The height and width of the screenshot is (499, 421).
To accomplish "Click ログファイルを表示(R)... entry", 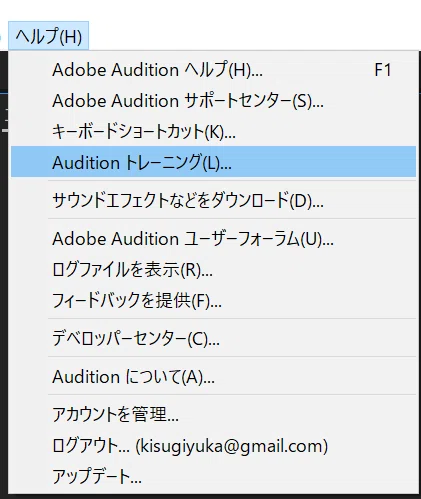I will [x=213, y=269].
